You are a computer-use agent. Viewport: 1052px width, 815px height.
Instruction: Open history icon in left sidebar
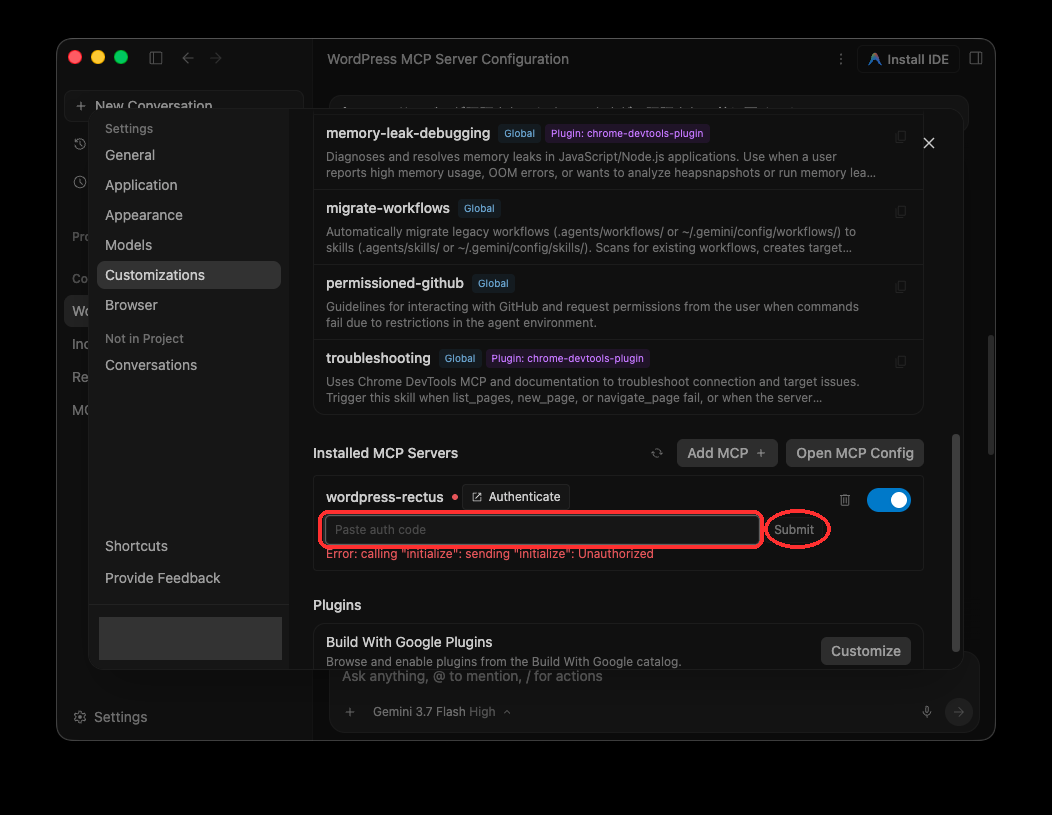[x=80, y=144]
